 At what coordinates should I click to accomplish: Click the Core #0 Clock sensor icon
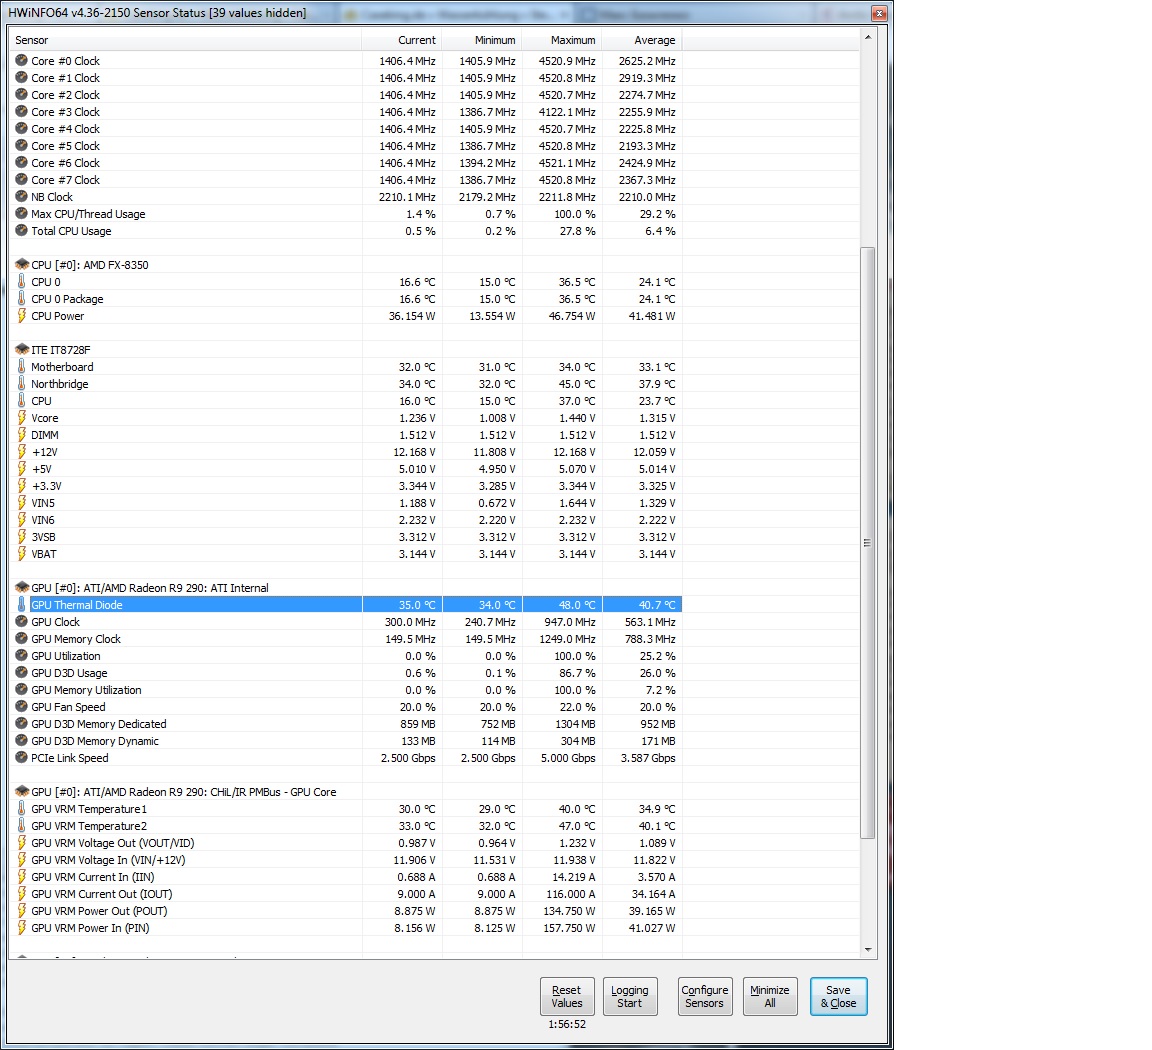[x=21, y=60]
